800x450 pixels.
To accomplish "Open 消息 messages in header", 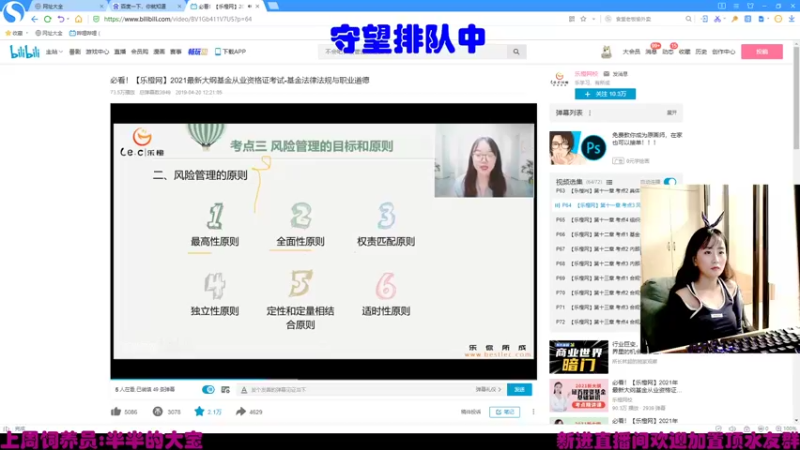I will coord(651,52).
